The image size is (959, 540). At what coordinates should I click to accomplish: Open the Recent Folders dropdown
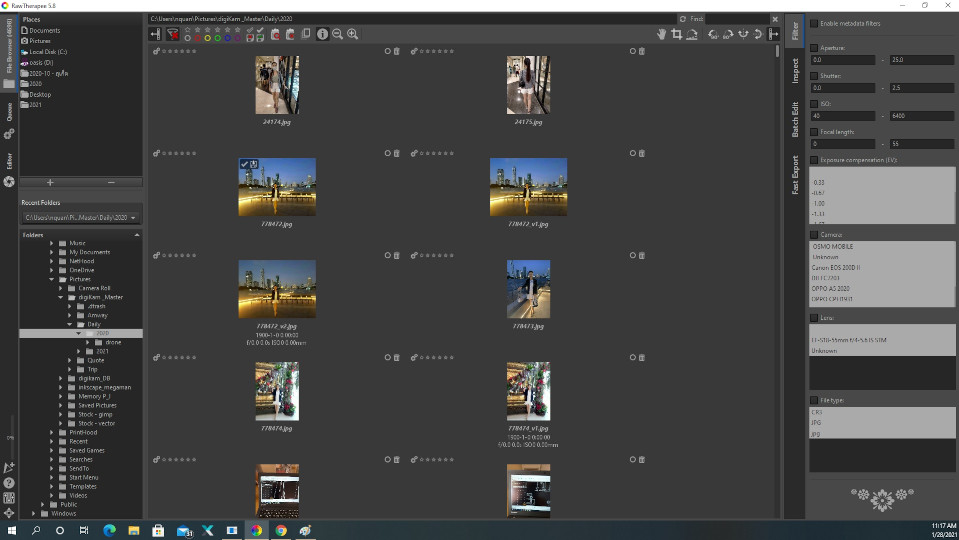click(x=80, y=217)
